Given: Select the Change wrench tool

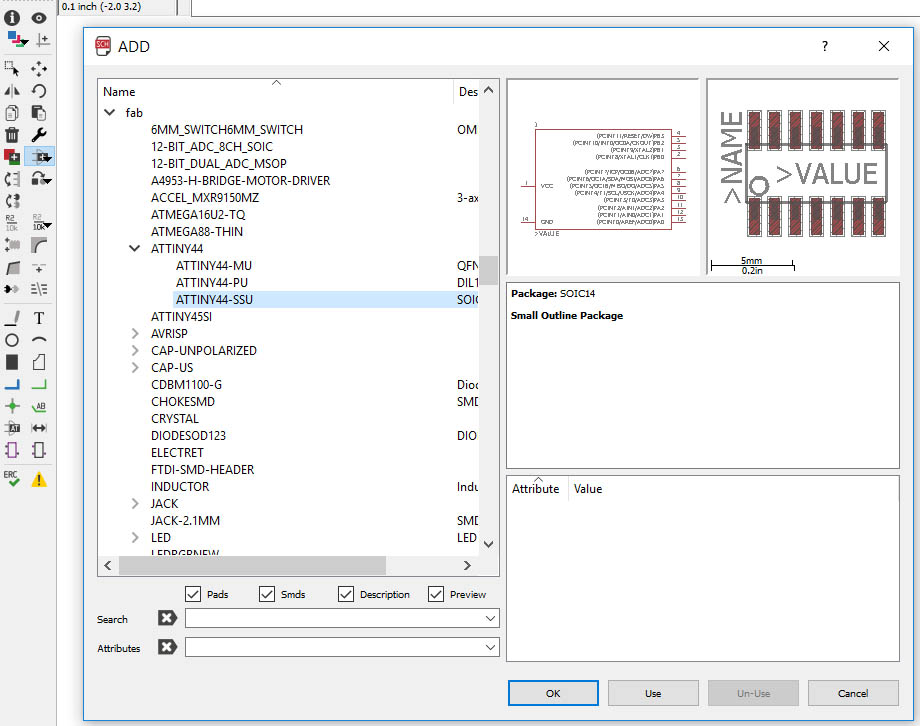Looking at the screenshot, I should tap(39, 134).
